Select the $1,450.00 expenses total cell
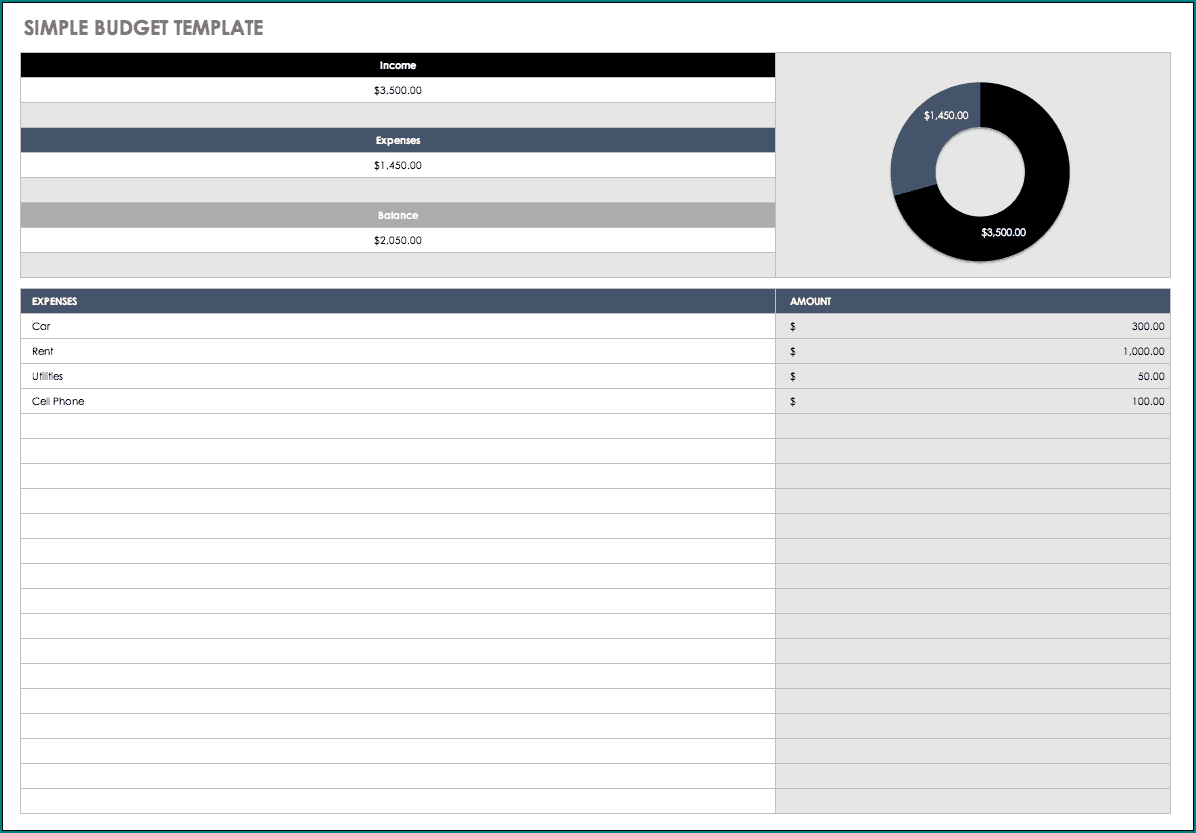 point(397,165)
